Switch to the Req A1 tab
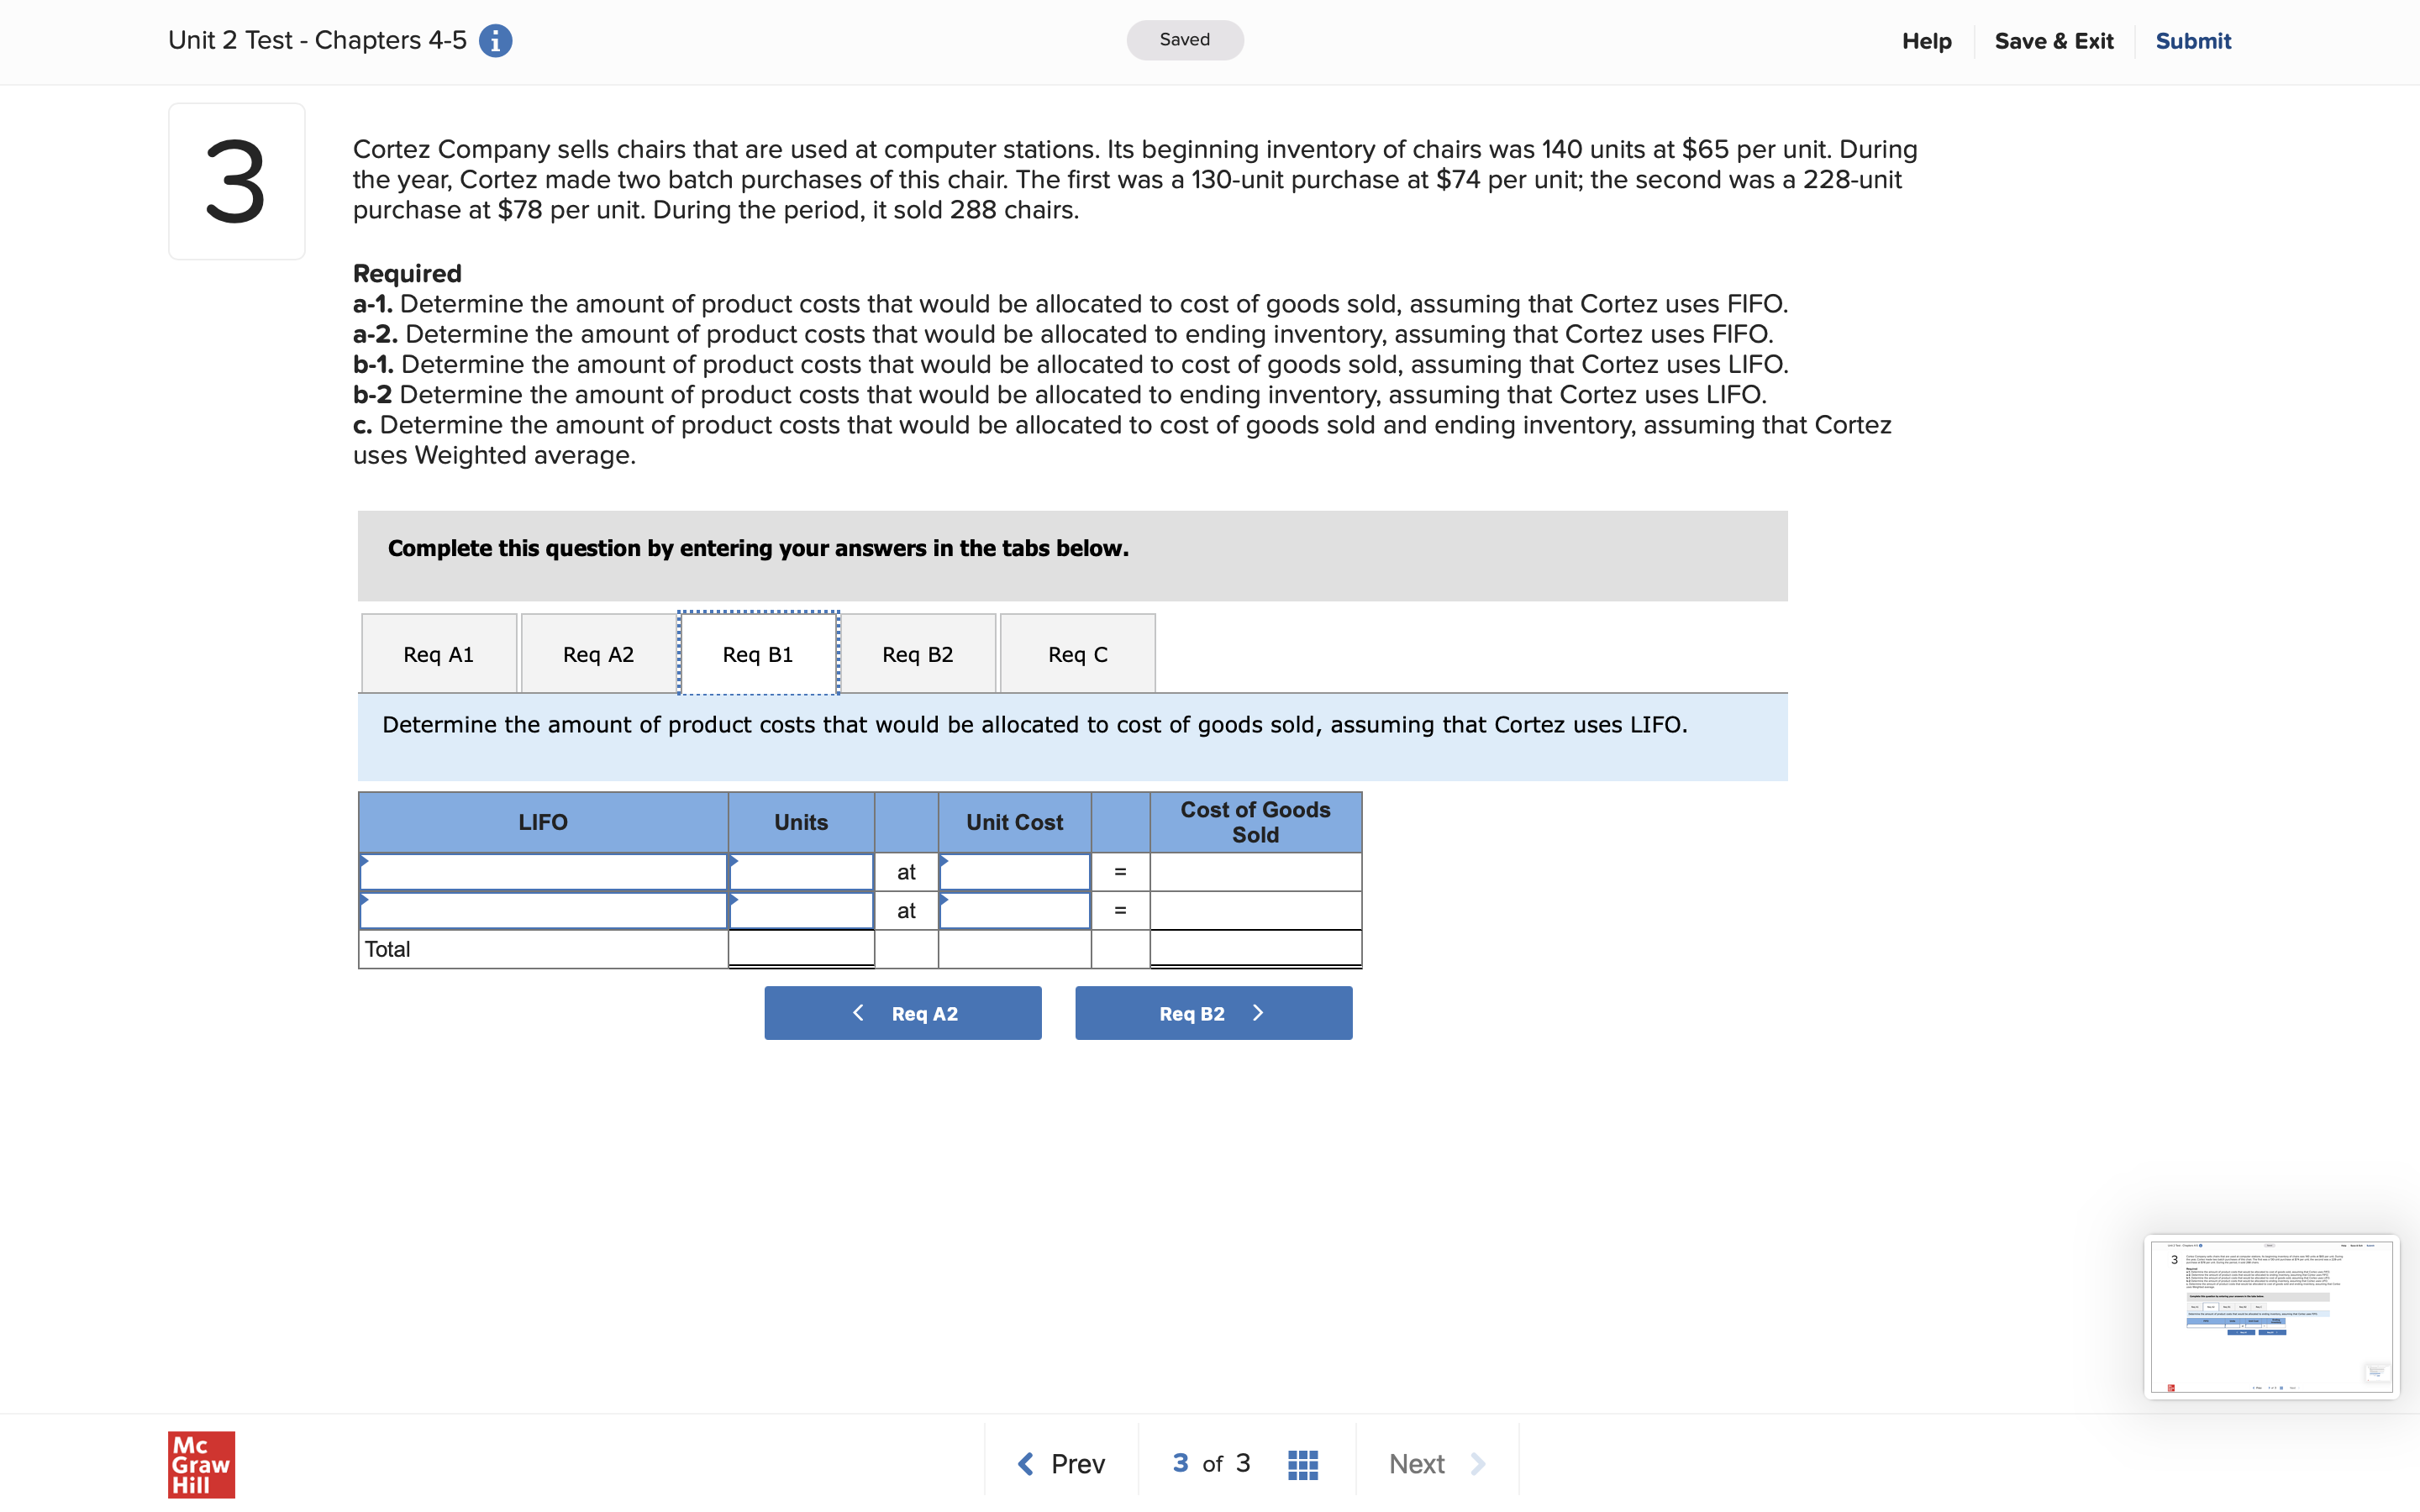 tap(439, 654)
